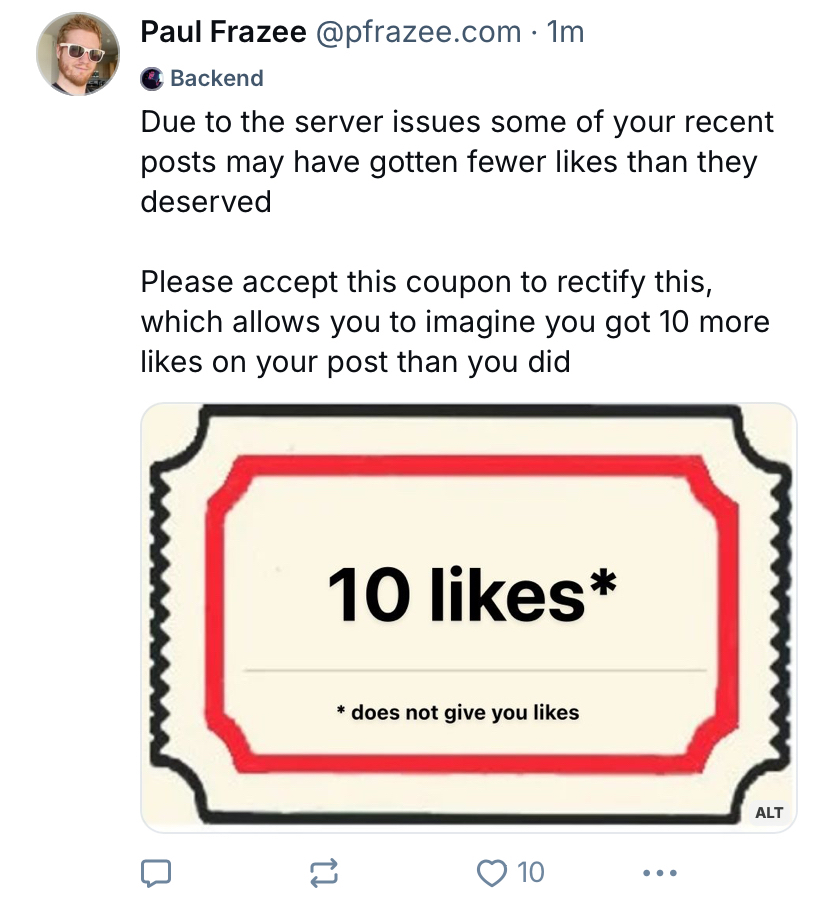This screenshot has height=905, width=828.
Task: Click the "10 likes*" coupon headline
Action: point(469,594)
